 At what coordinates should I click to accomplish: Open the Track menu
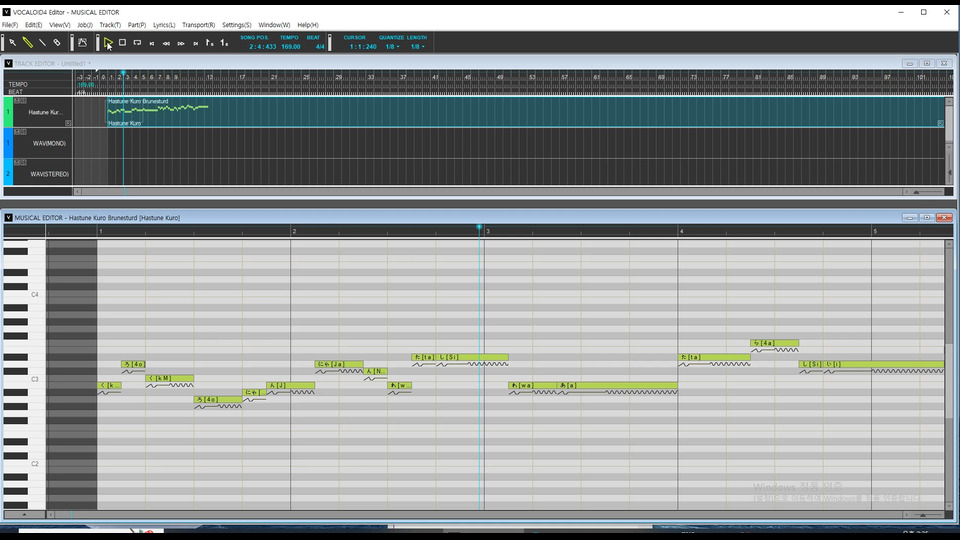click(110, 25)
